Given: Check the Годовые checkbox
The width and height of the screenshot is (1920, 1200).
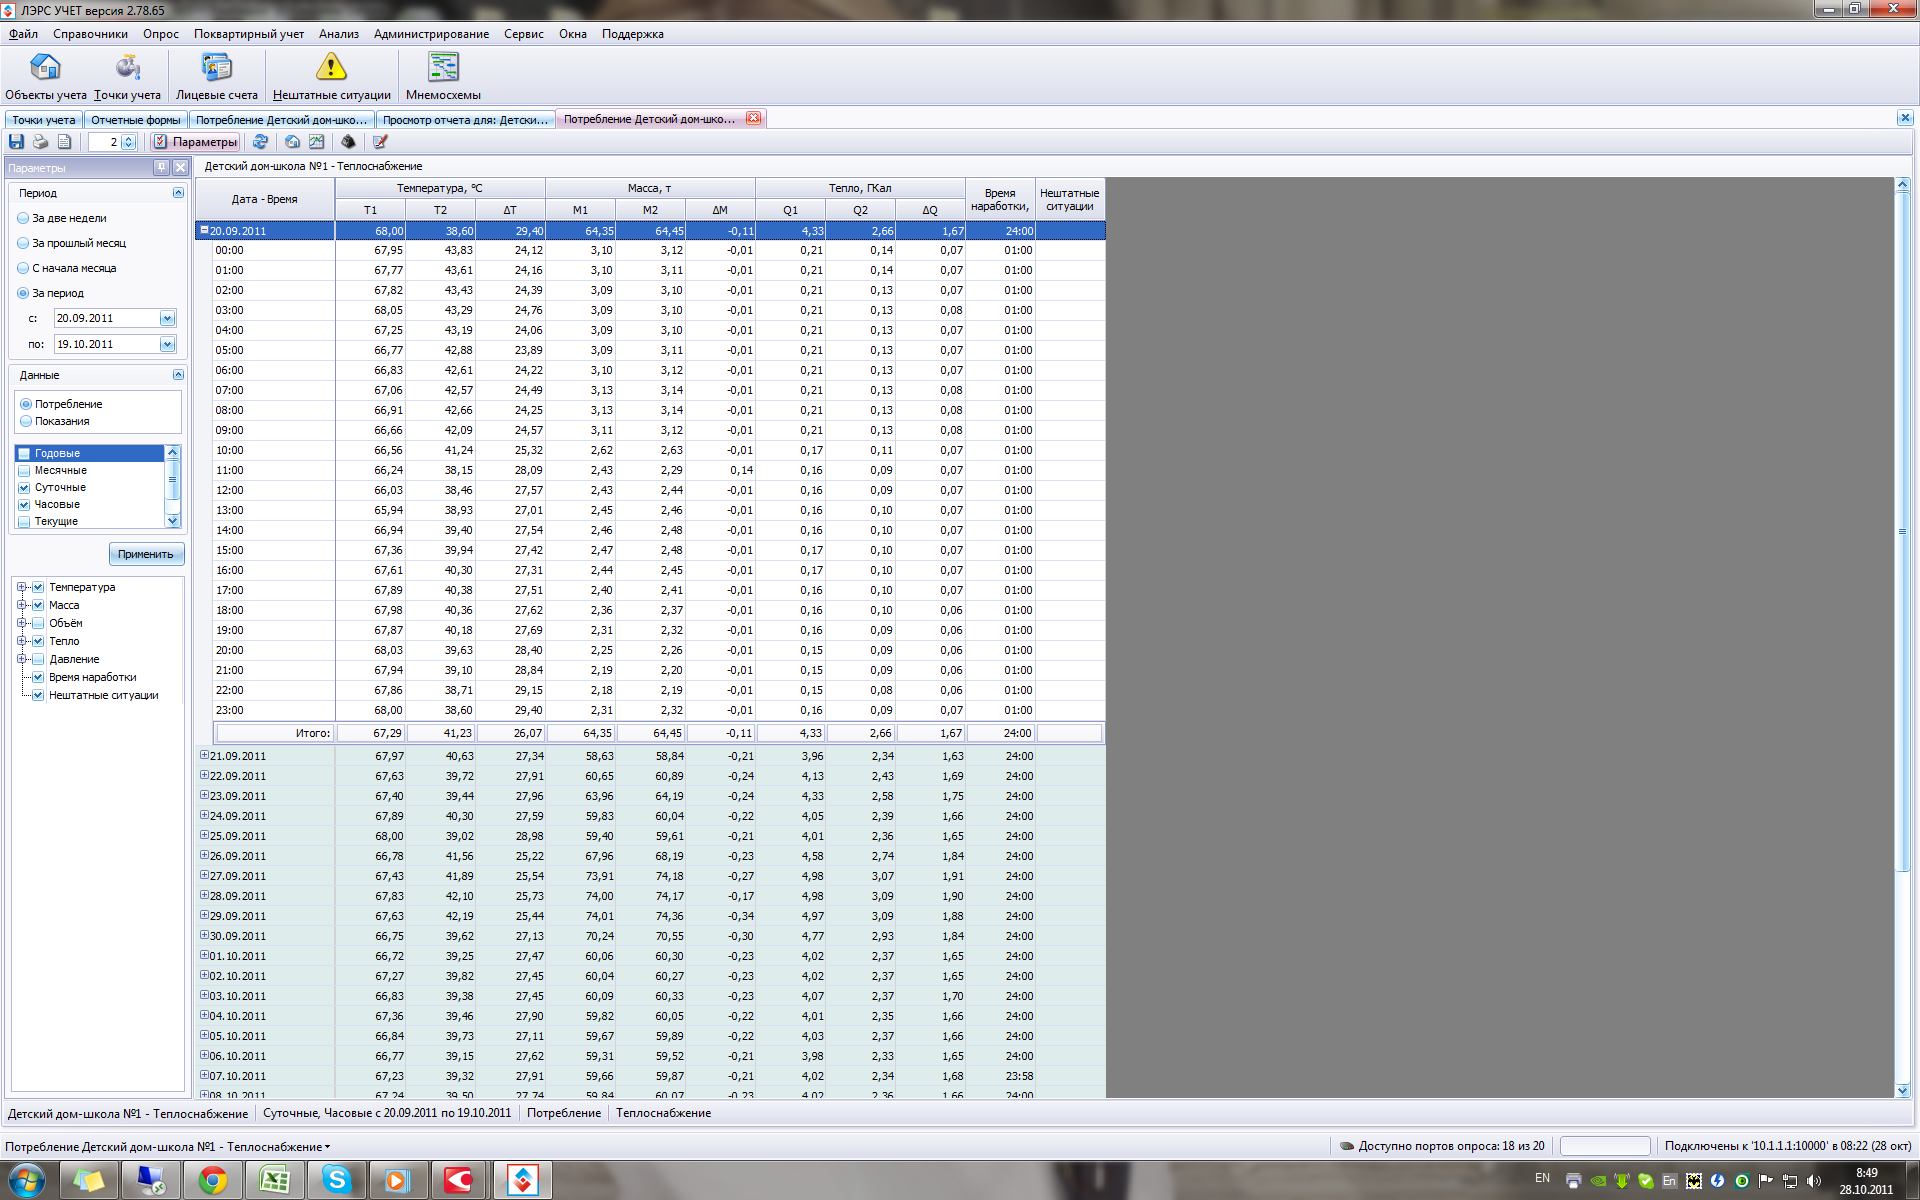Looking at the screenshot, I should point(24,453).
